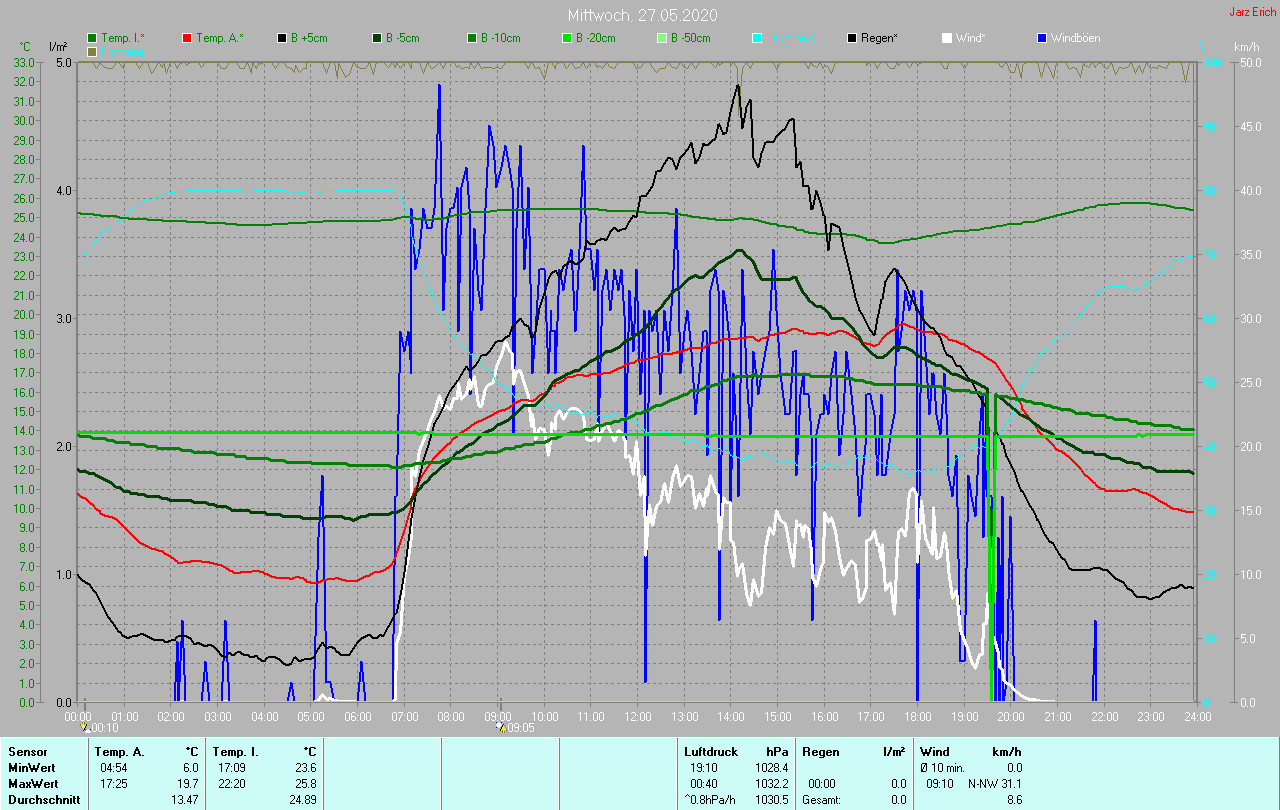Select the MaxWert row label
Image resolution: width=1280 pixels, height=810 pixels.
[x=31, y=783]
